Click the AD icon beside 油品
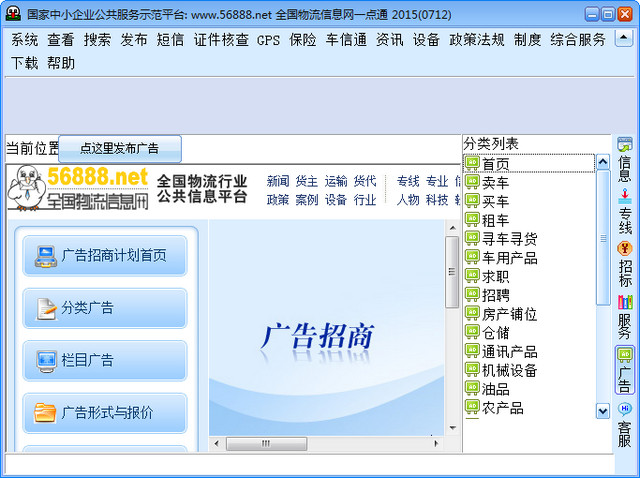The height and width of the screenshot is (478, 640). [472, 389]
